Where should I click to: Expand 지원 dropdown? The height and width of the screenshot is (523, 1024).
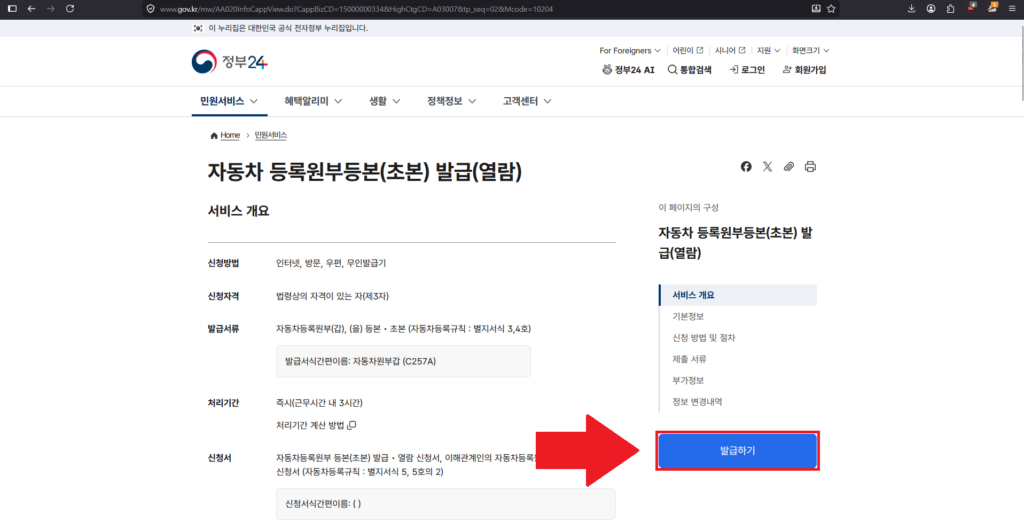pos(769,50)
